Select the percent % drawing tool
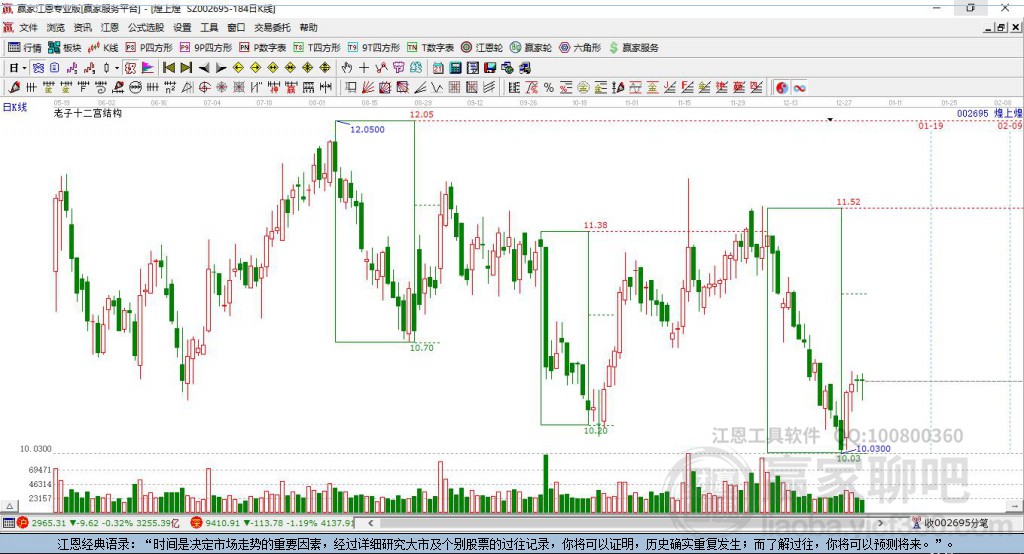The width and height of the screenshot is (1024, 554). 549,88
